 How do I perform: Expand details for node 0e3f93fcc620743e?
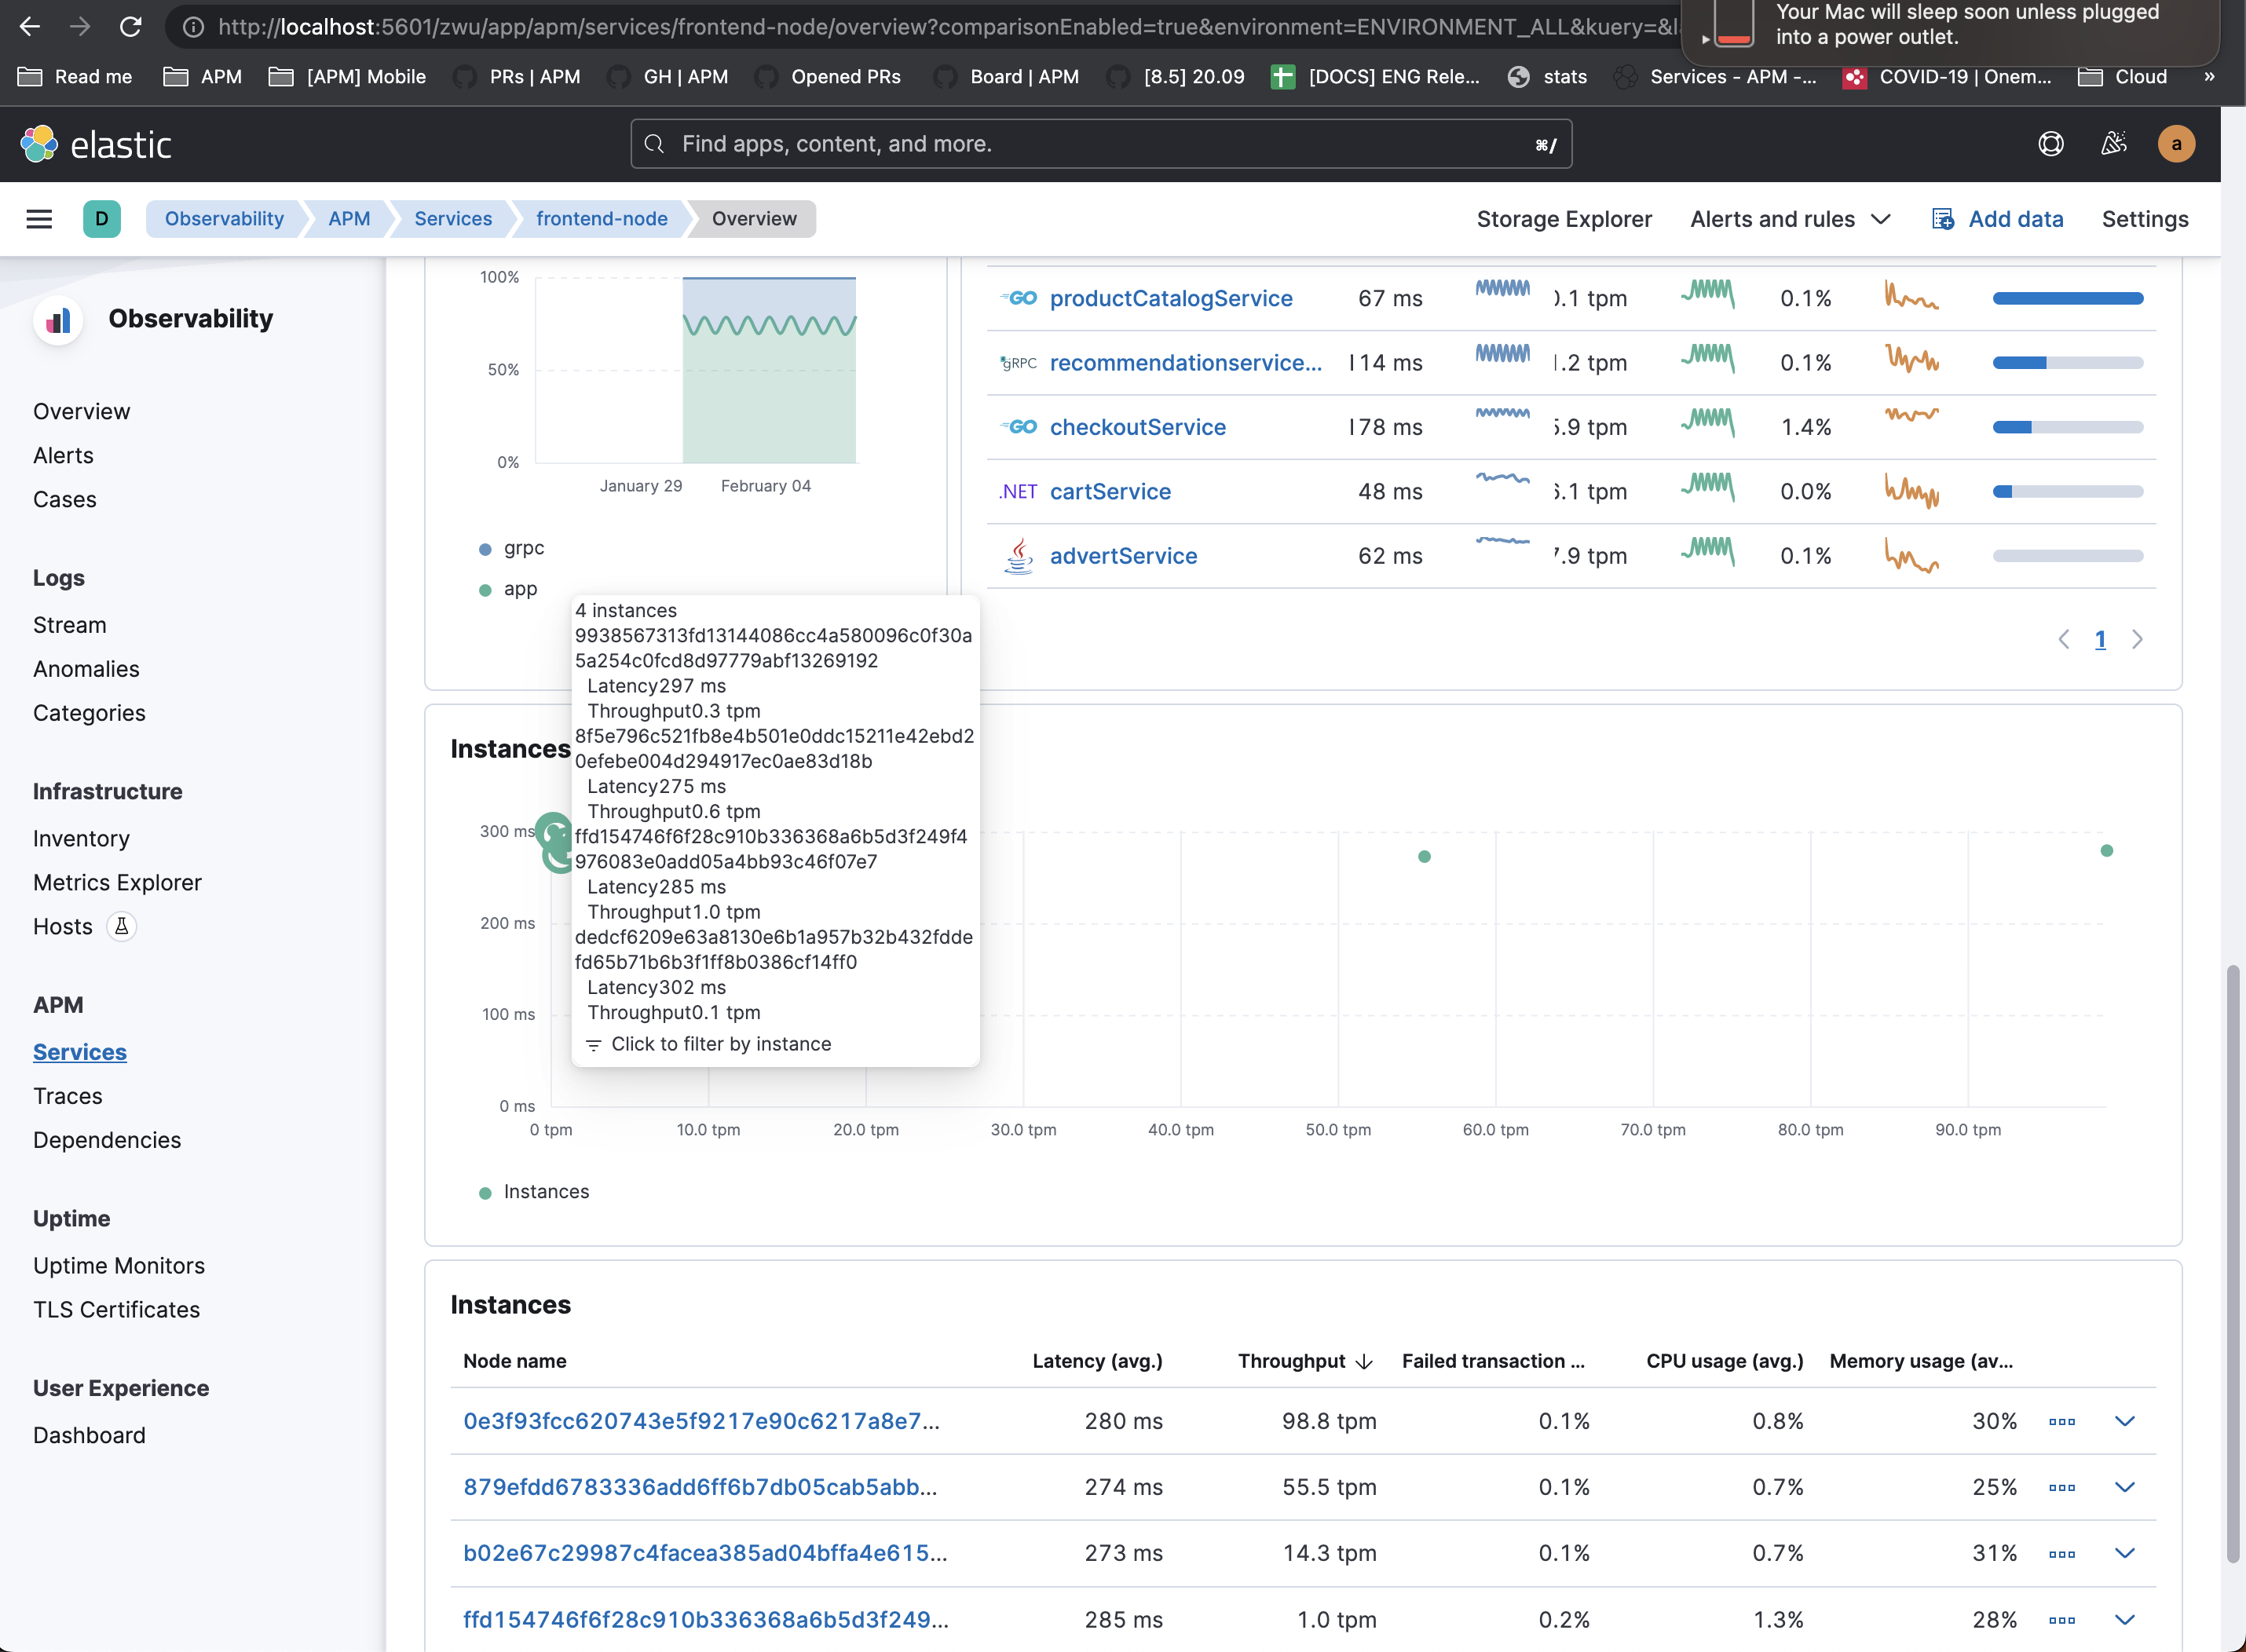tap(2126, 1420)
